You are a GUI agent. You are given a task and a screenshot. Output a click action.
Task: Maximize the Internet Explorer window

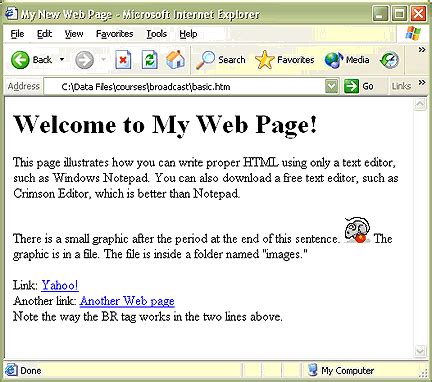tap(399, 14)
